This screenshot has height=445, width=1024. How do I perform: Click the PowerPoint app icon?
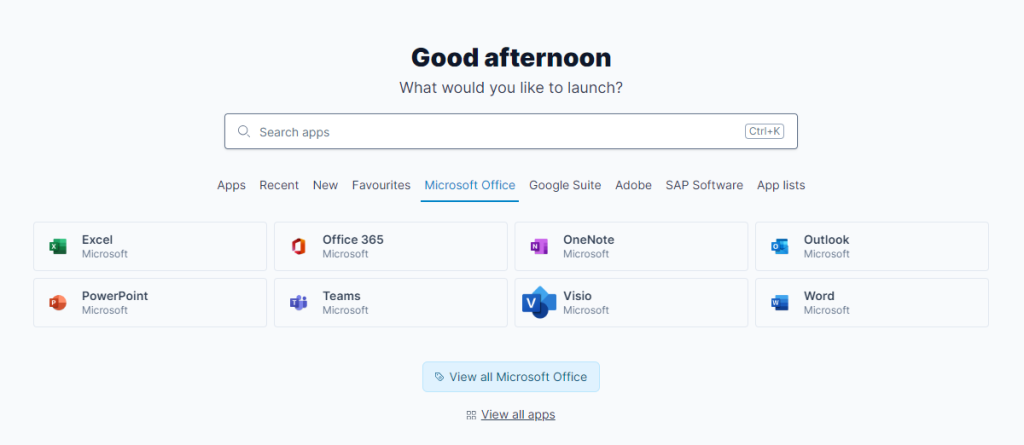58,303
